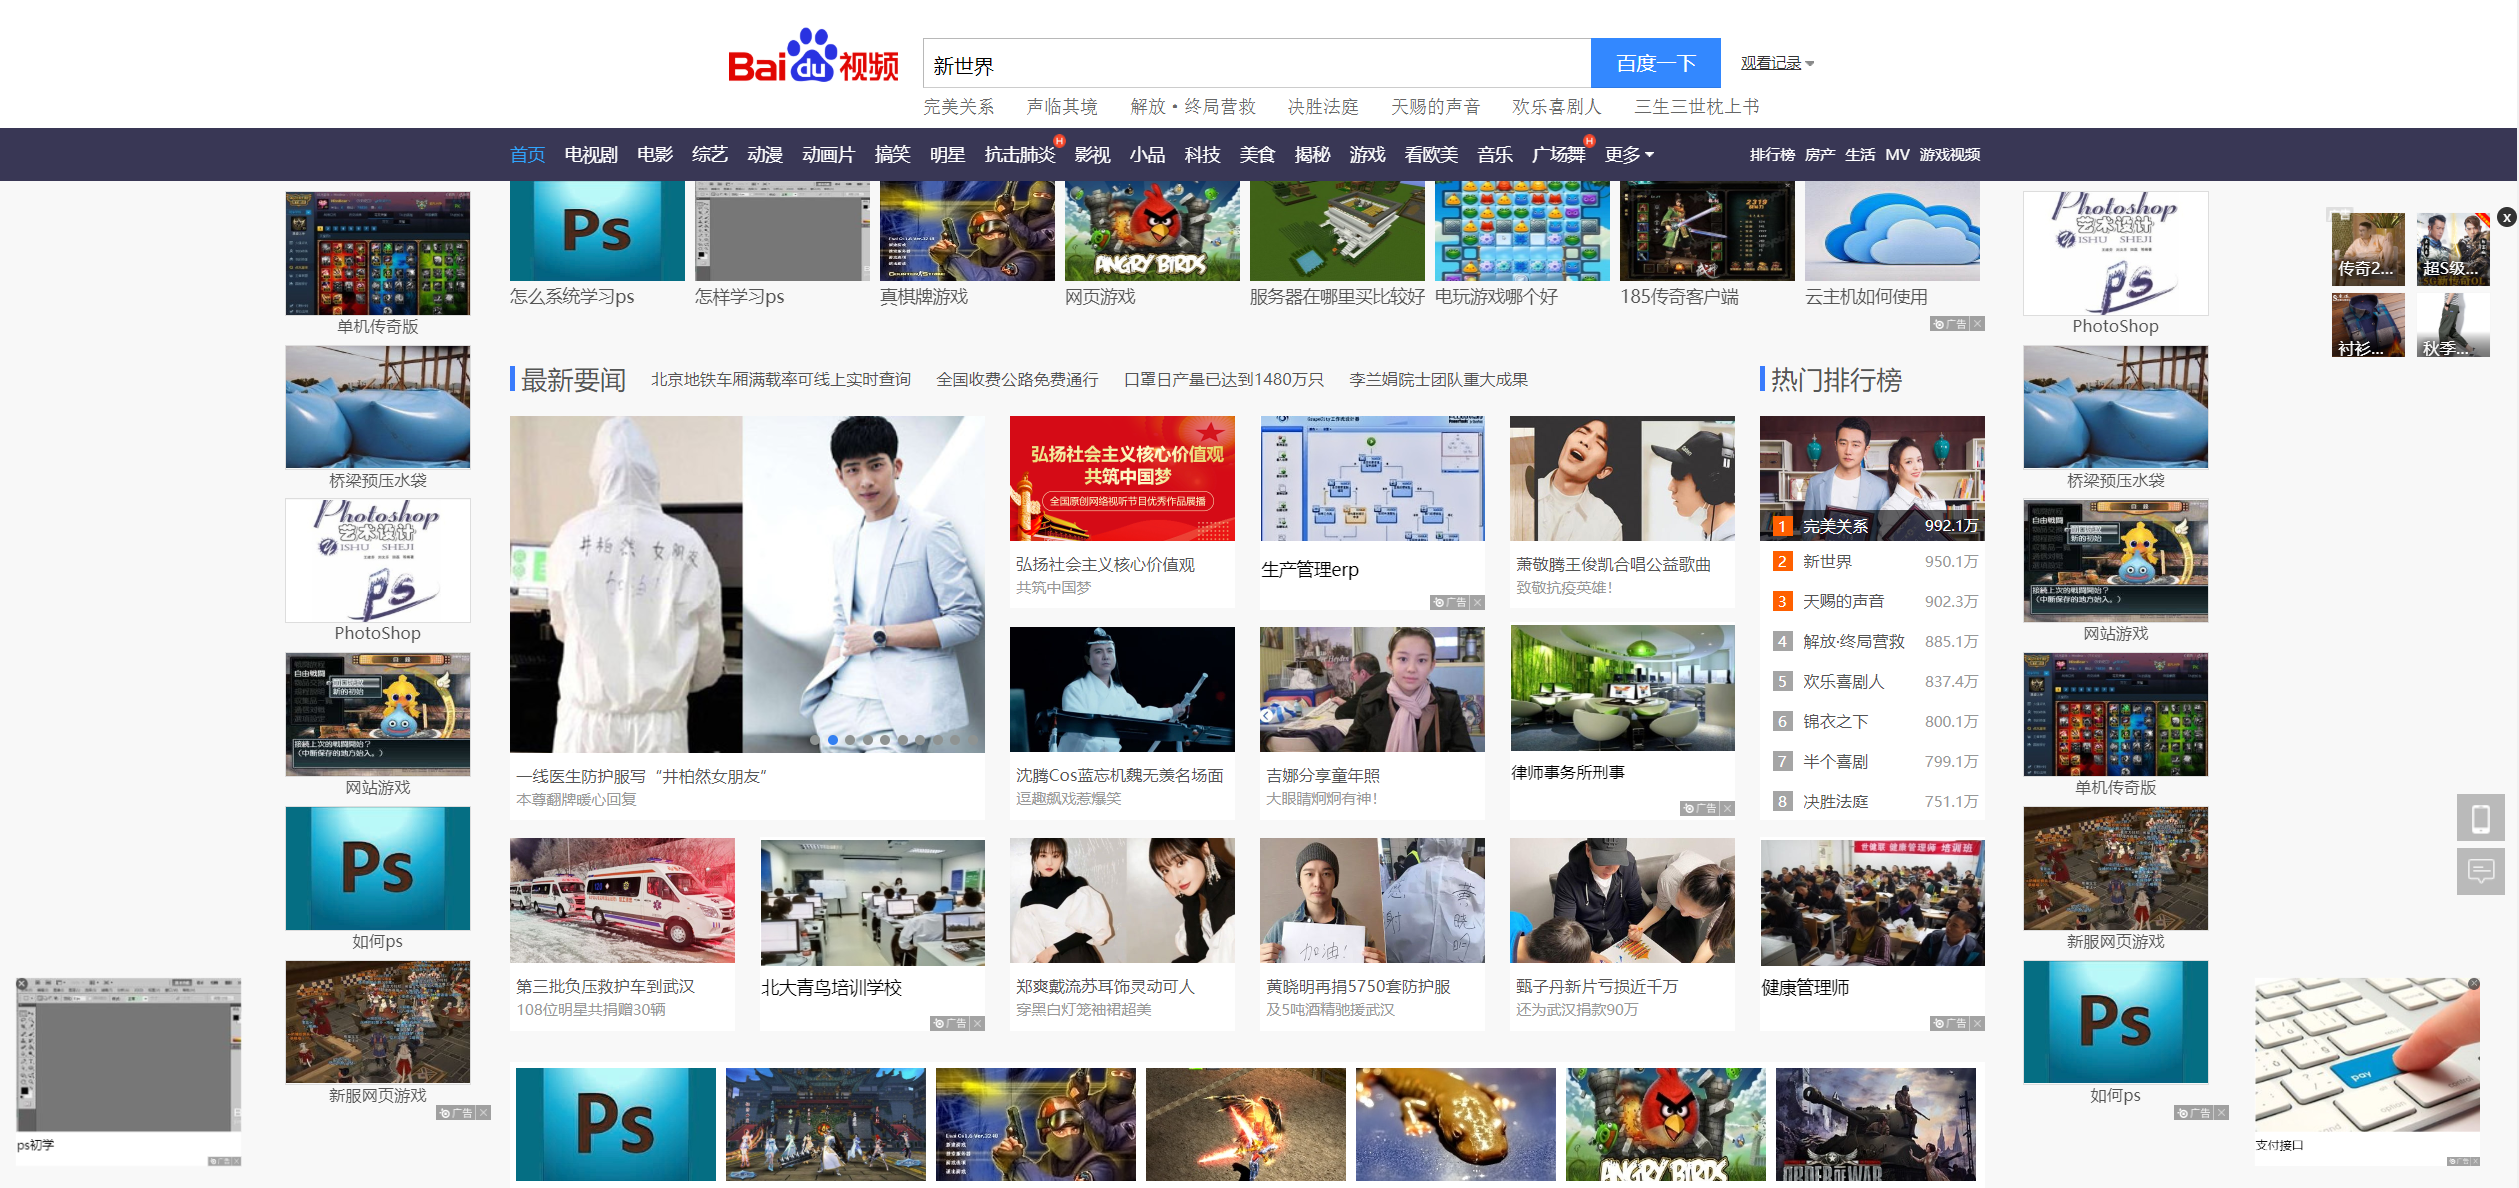2519x1188 pixels.
Task: Focus the search box containing 新世界
Action: click(x=1257, y=65)
